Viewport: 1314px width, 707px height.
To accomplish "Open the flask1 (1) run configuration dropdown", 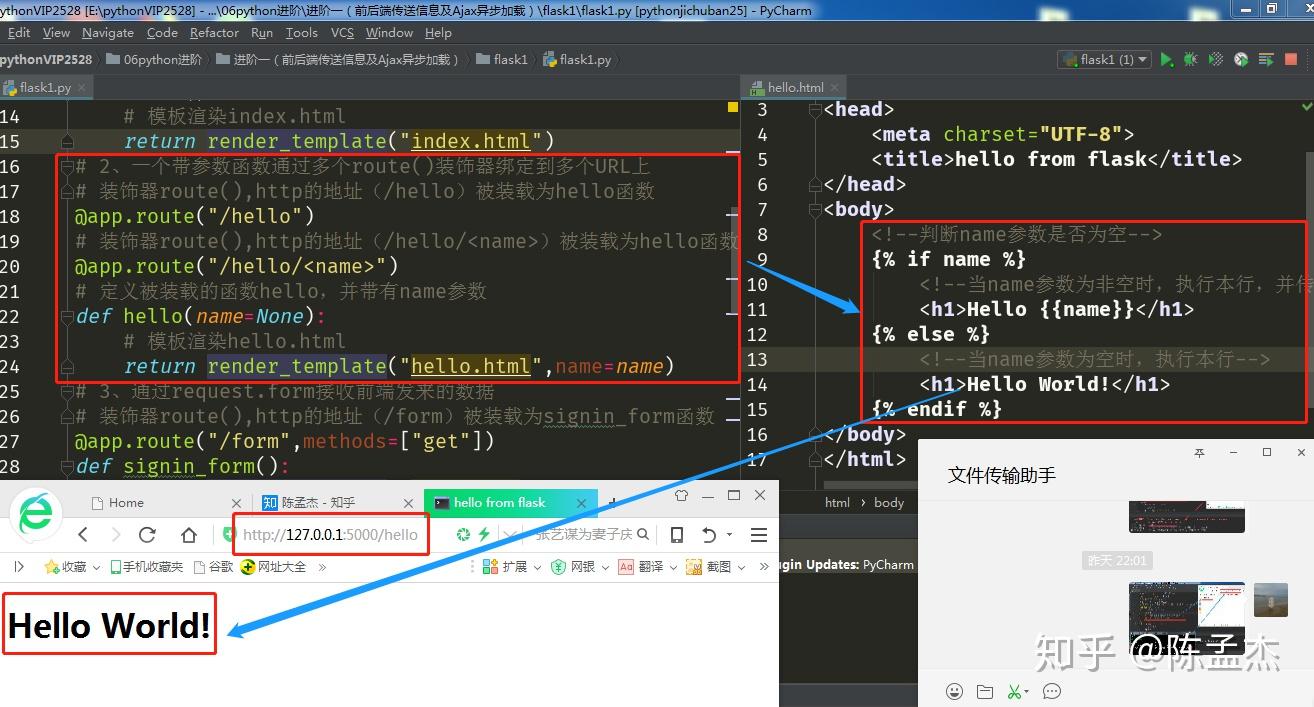I will (x=1105, y=60).
